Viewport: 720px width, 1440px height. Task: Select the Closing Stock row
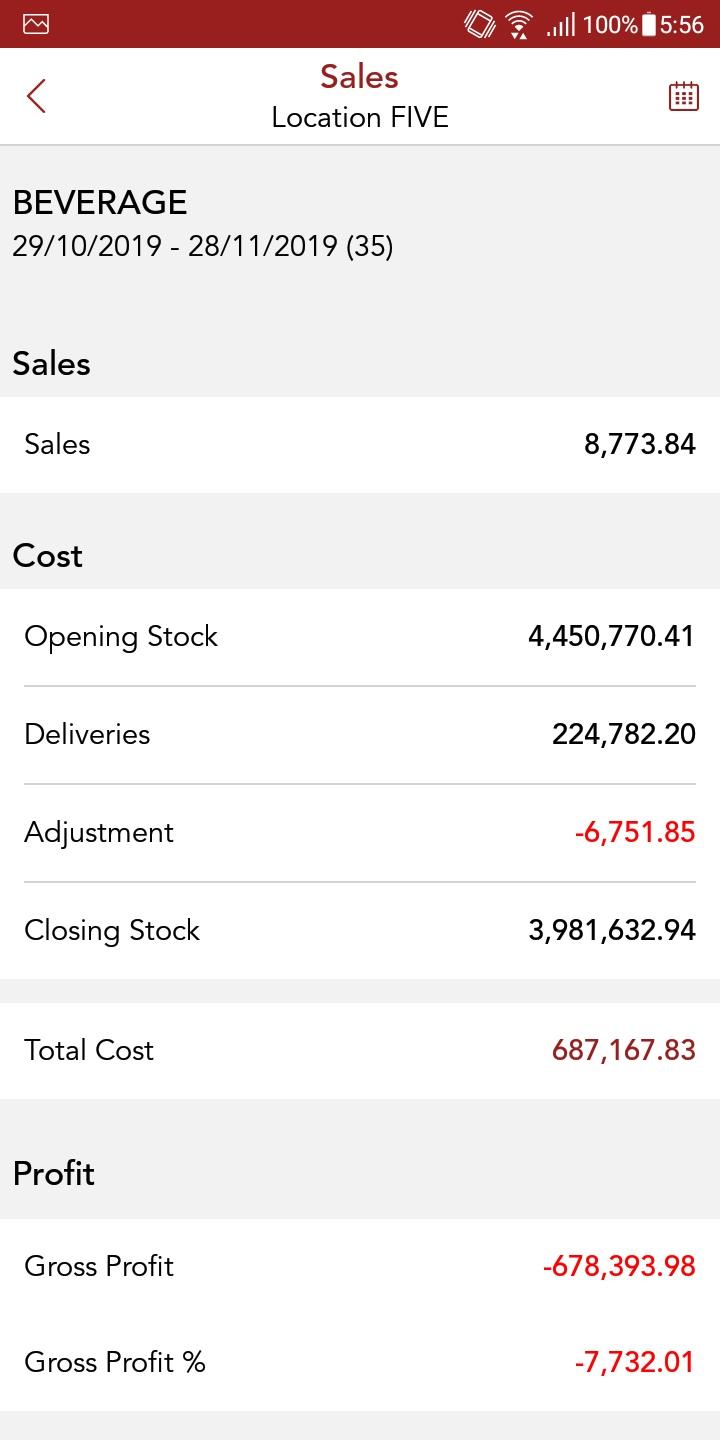[x=360, y=930]
